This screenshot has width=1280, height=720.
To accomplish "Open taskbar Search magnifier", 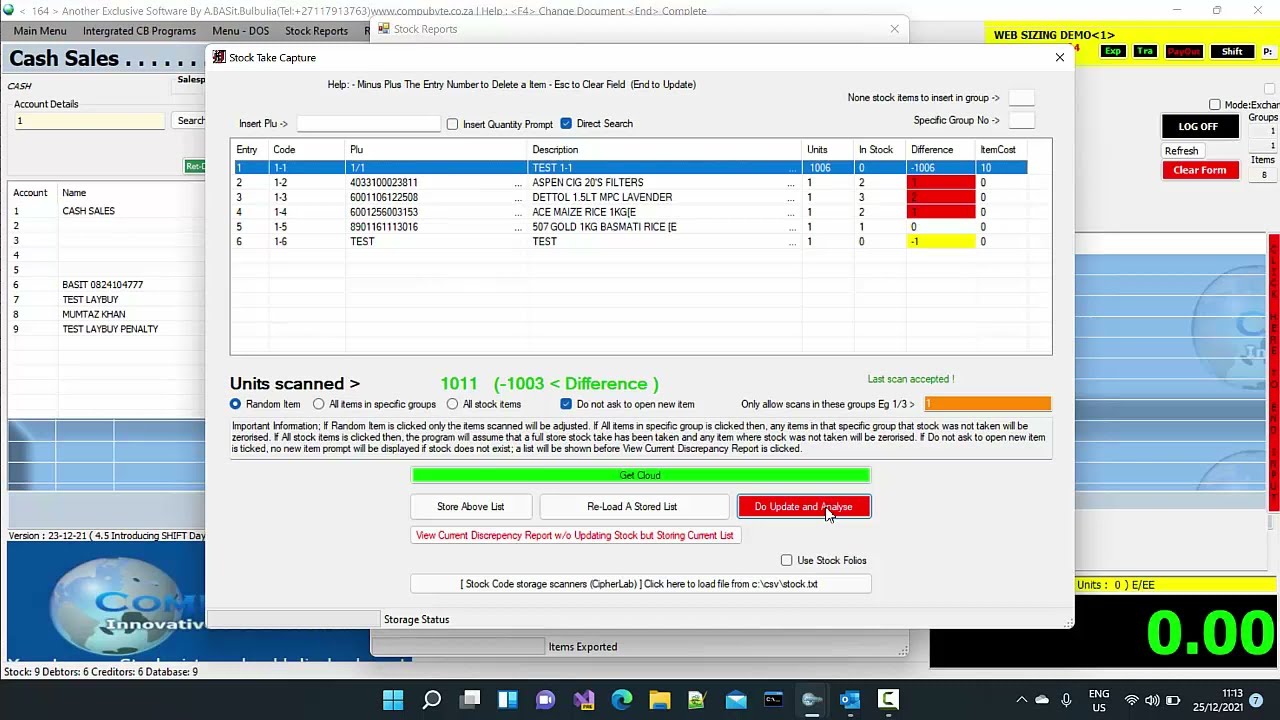I will [x=431, y=699].
